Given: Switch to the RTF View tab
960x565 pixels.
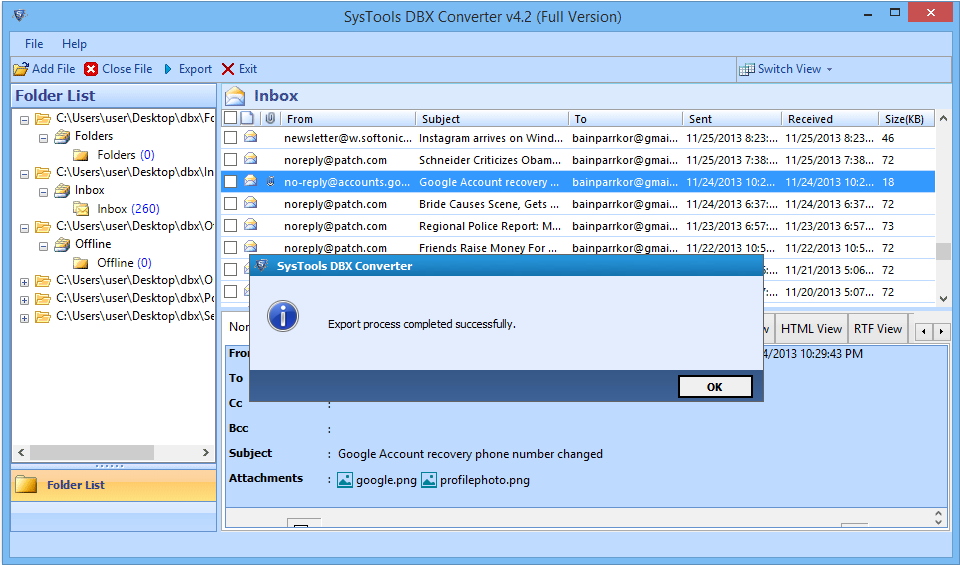Looking at the screenshot, I should (878, 329).
